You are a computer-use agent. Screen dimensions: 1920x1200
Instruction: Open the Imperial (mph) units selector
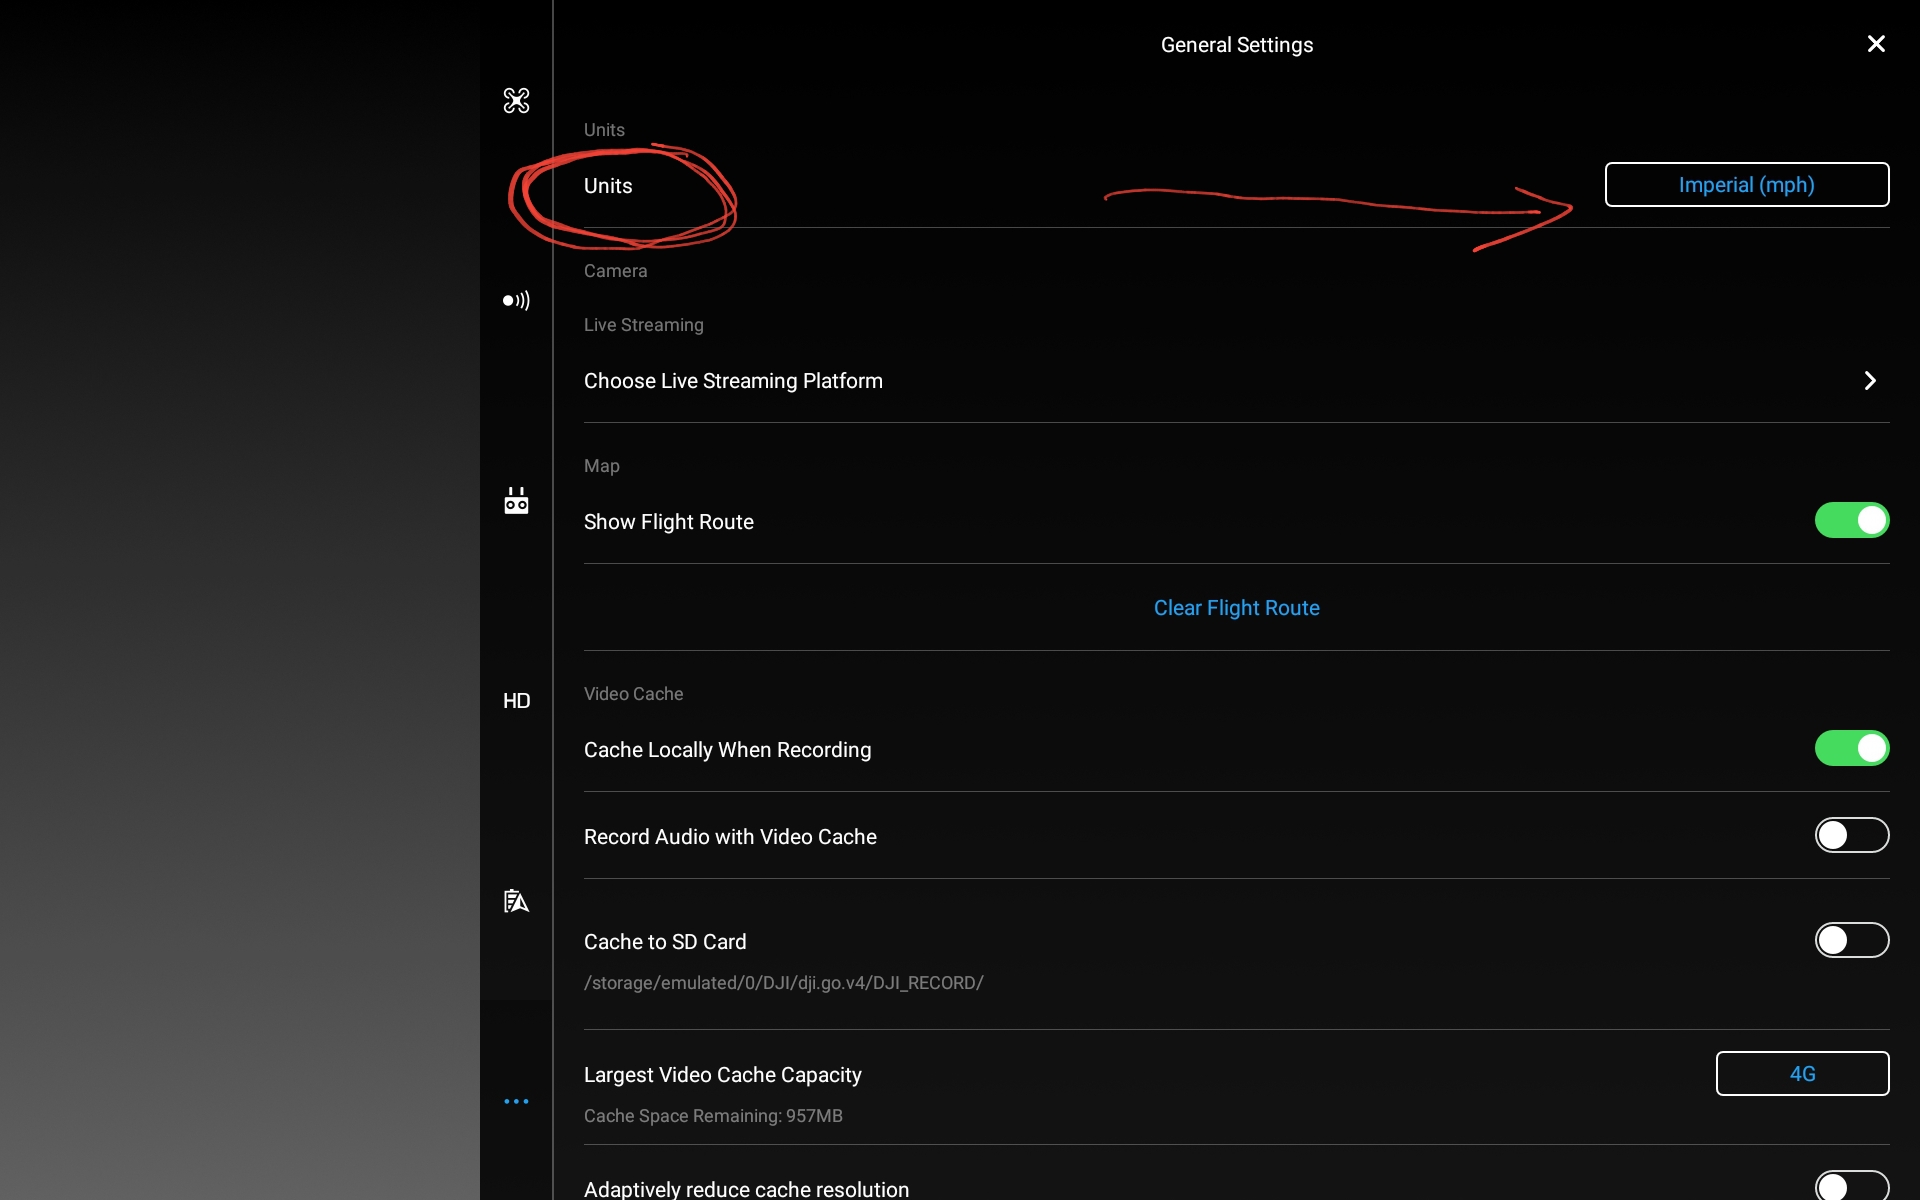point(1747,185)
